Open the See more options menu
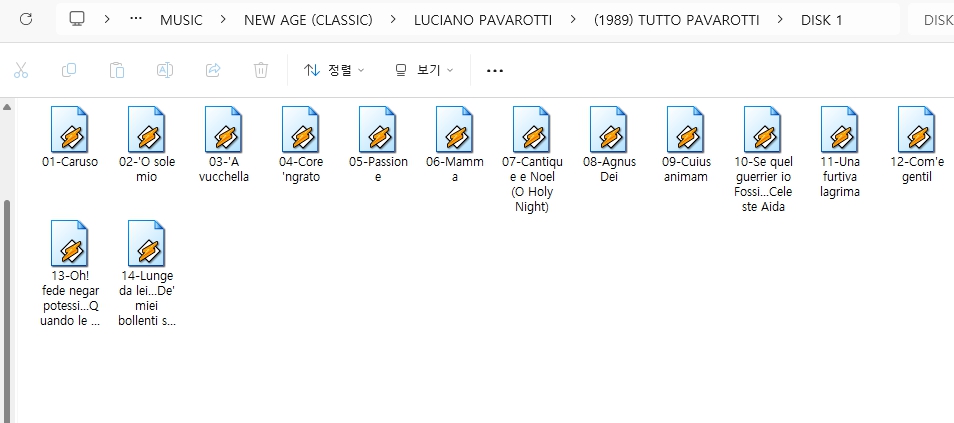This screenshot has width=954, height=423. pyautogui.click(x=494, y=70)
